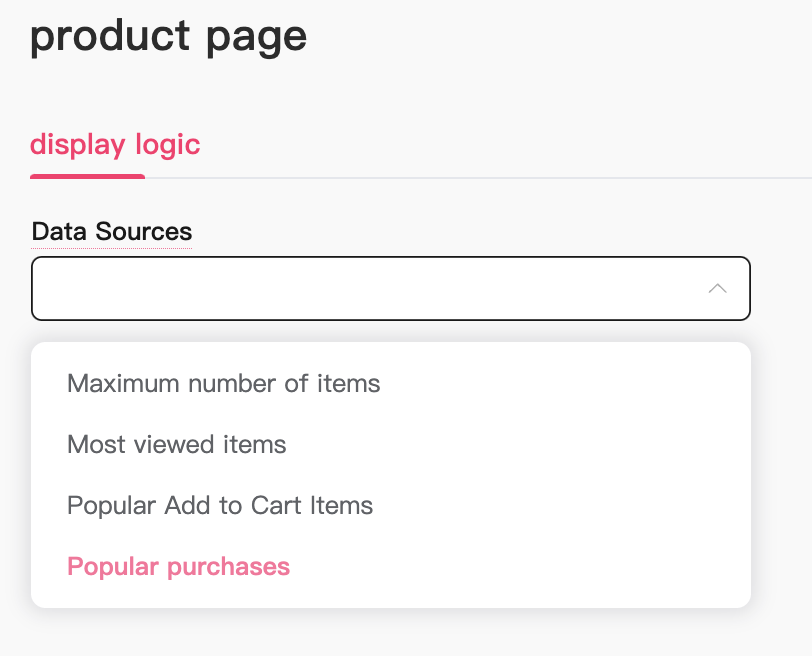Set data source to Most viewed items

177,444
